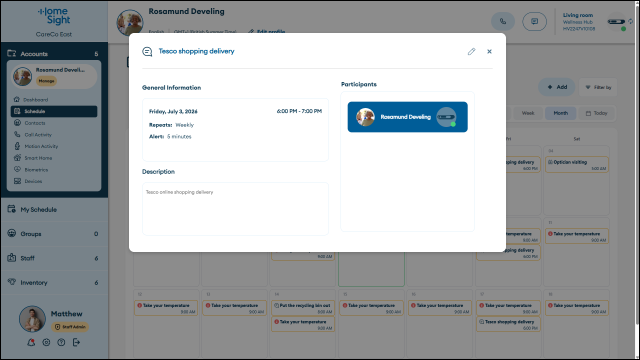640x360 pixels.
Task: Open the Tesco shopping delivery event on day 17
Action: pyautogui.click(x=508, y=324)
